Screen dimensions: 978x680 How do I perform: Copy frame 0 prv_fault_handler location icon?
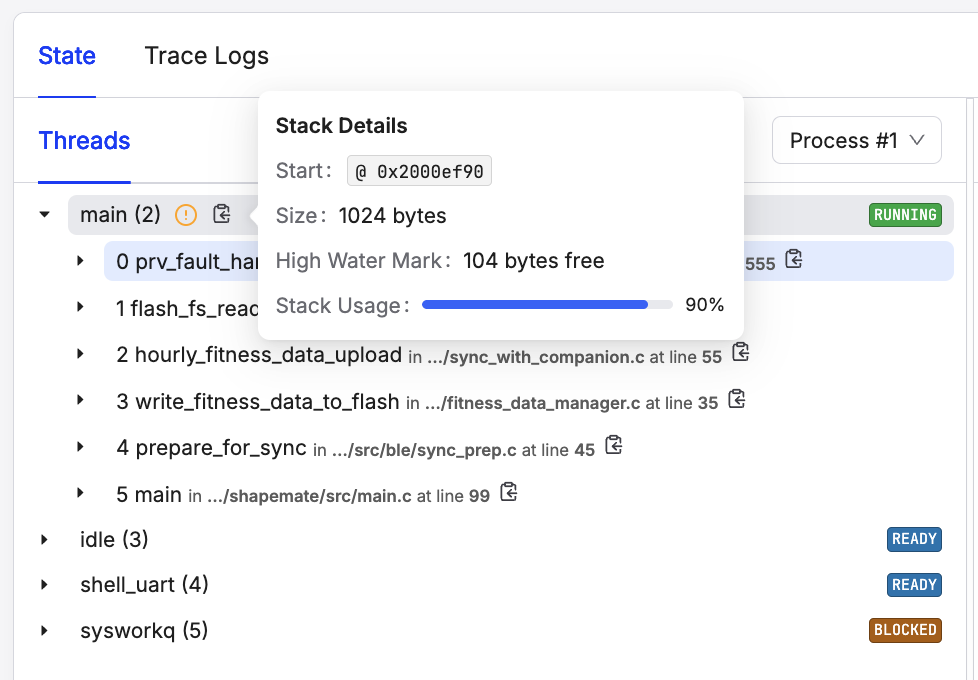point(794,260)
